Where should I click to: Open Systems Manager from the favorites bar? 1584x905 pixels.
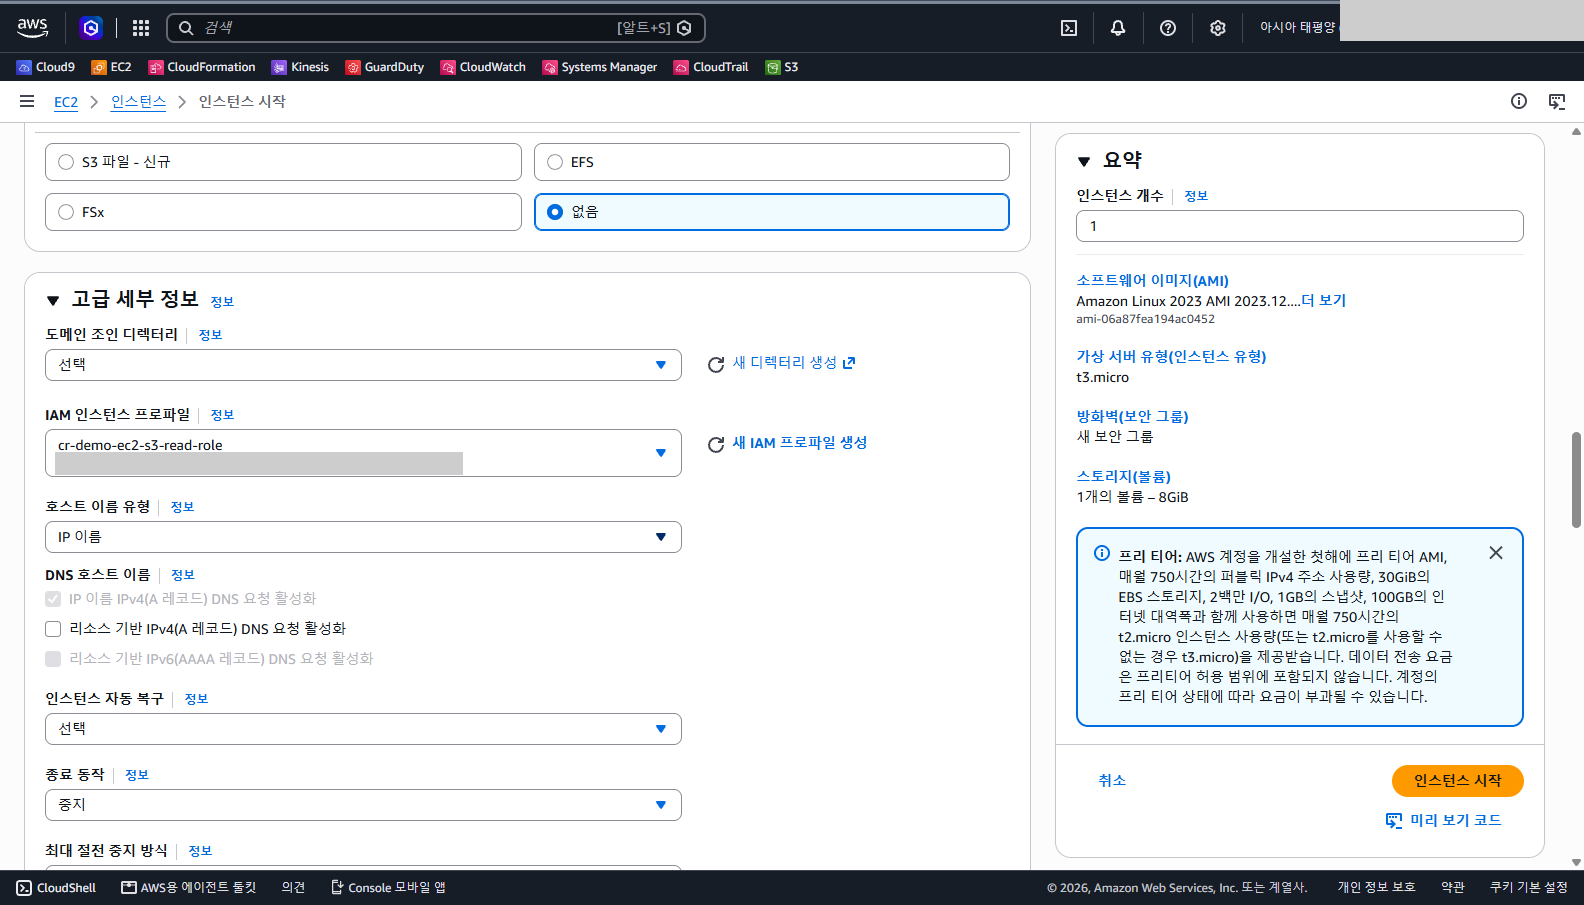[600, 67]
